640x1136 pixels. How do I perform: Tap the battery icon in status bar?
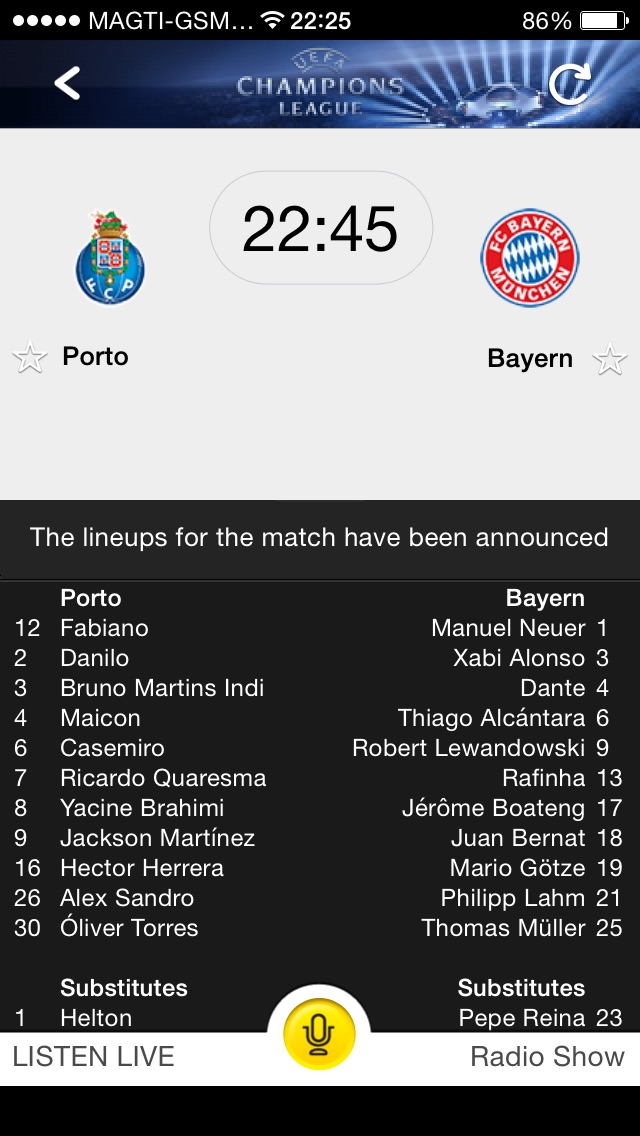pos(605,20)
